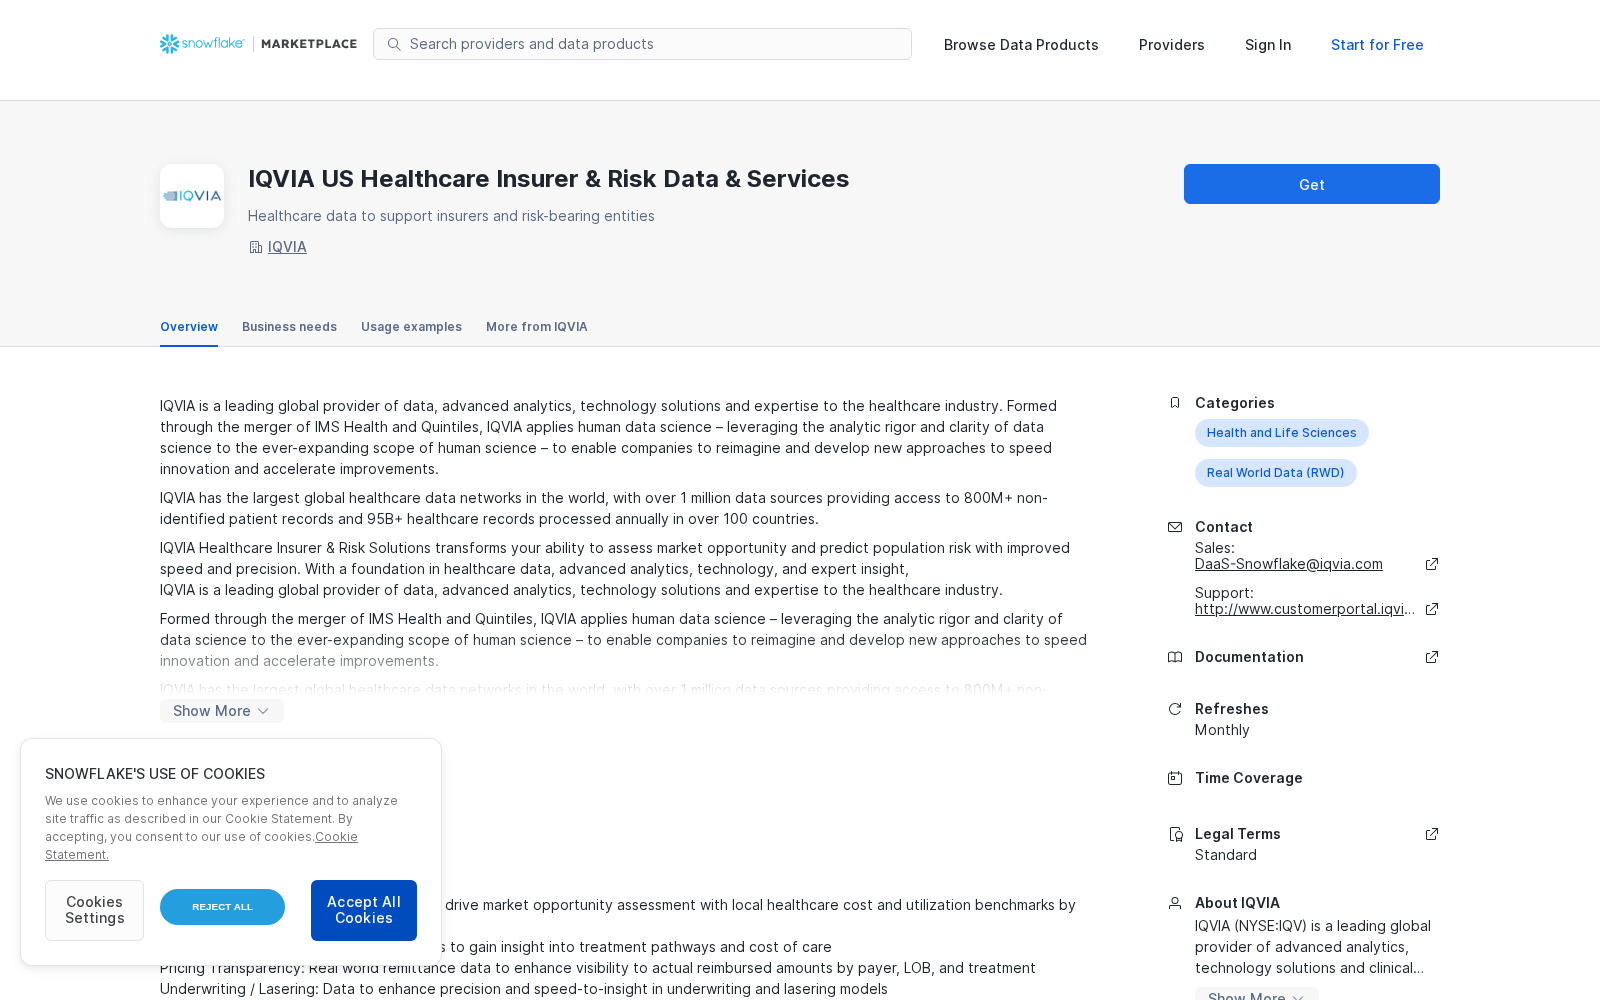Click the Refreshes heading
This screenshot has height=1000, width=1600.
pyautogui.click(x=1232, y=709)
